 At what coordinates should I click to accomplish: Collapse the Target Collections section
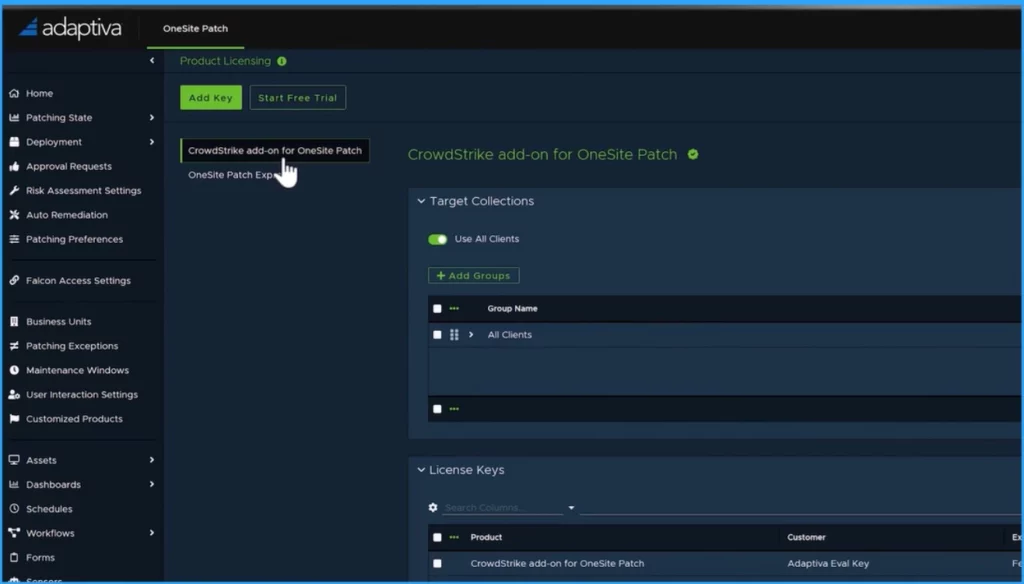tap(421, 201)
